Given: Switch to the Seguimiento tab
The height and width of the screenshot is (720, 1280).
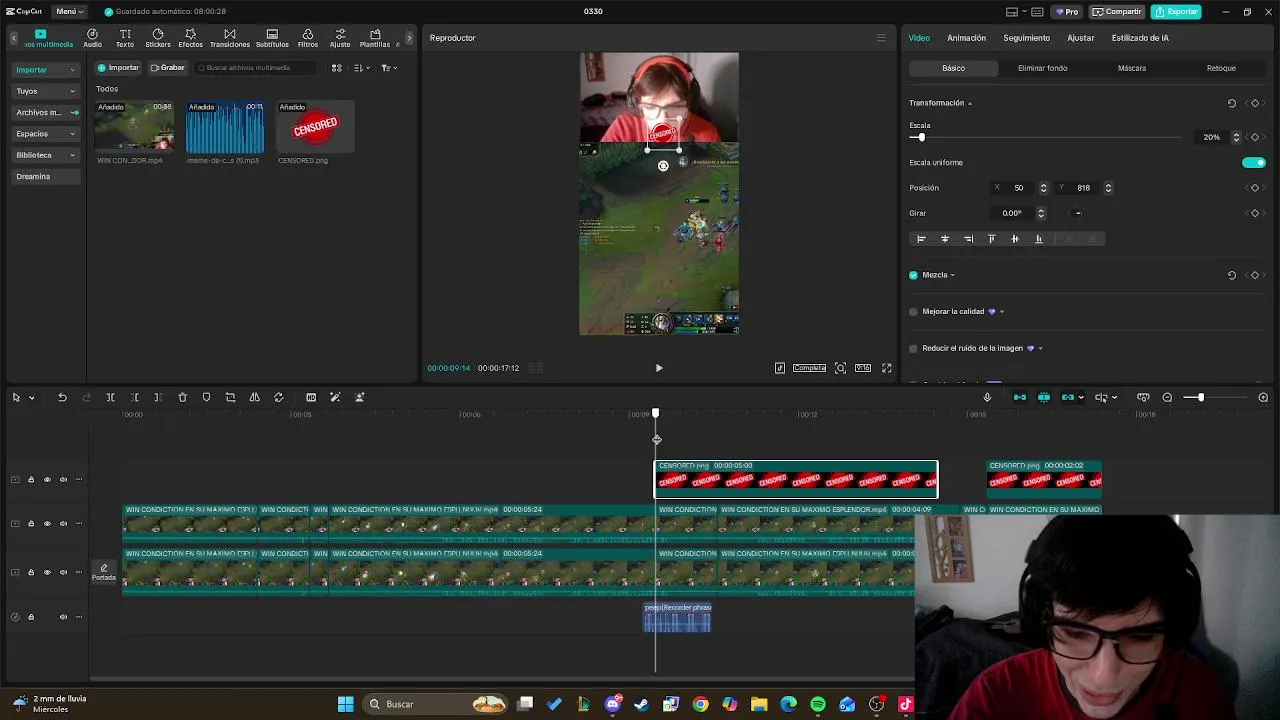Looking at the screenshot, I should coord(1026,38).
